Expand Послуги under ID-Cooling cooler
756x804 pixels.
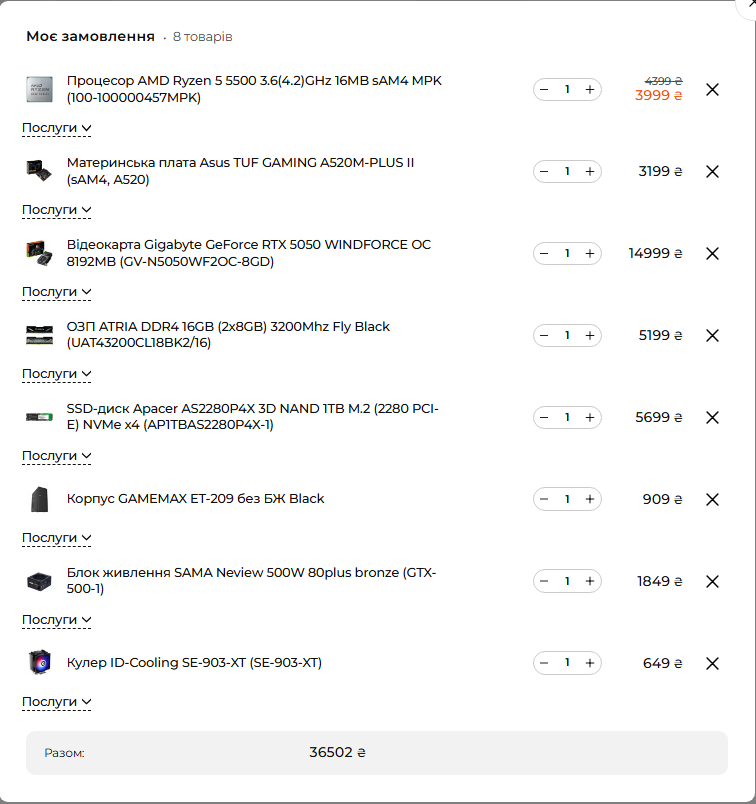point(56,702)
